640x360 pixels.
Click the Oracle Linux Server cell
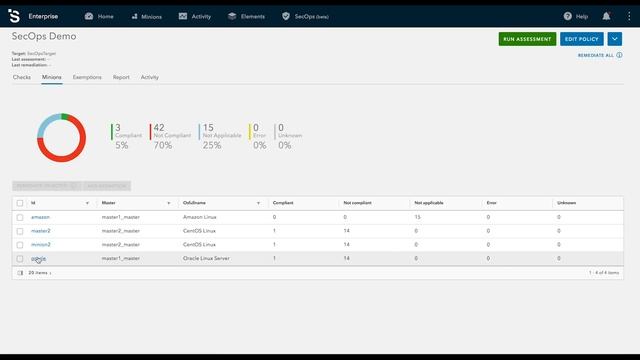point(206,258)
